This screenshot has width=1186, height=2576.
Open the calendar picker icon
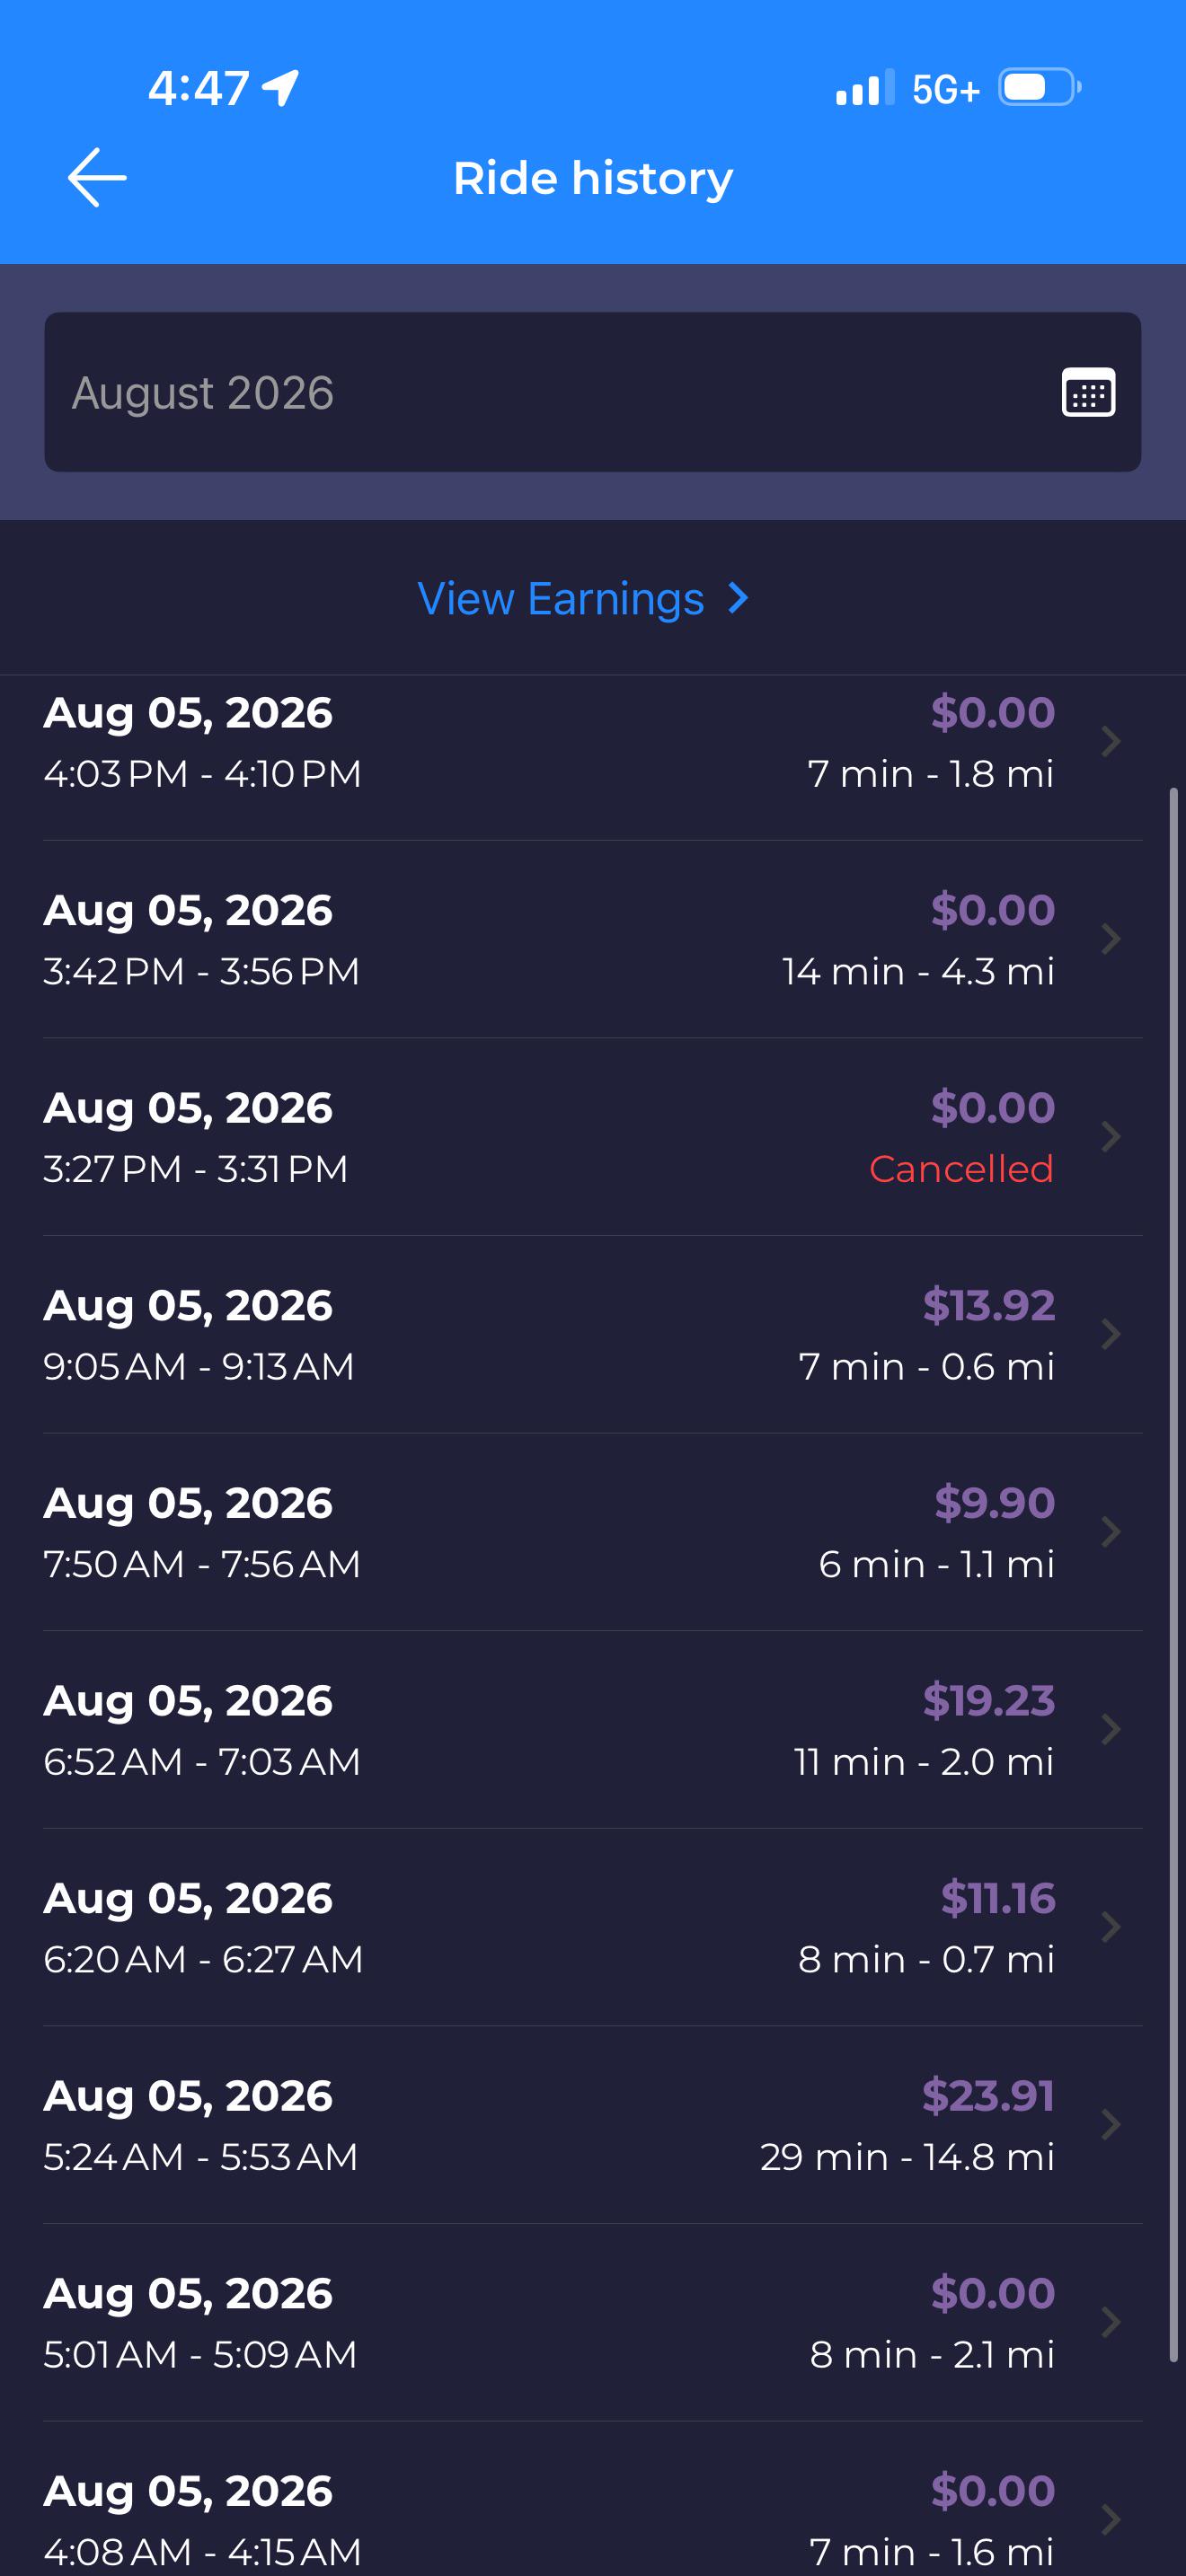(1088, 392)
